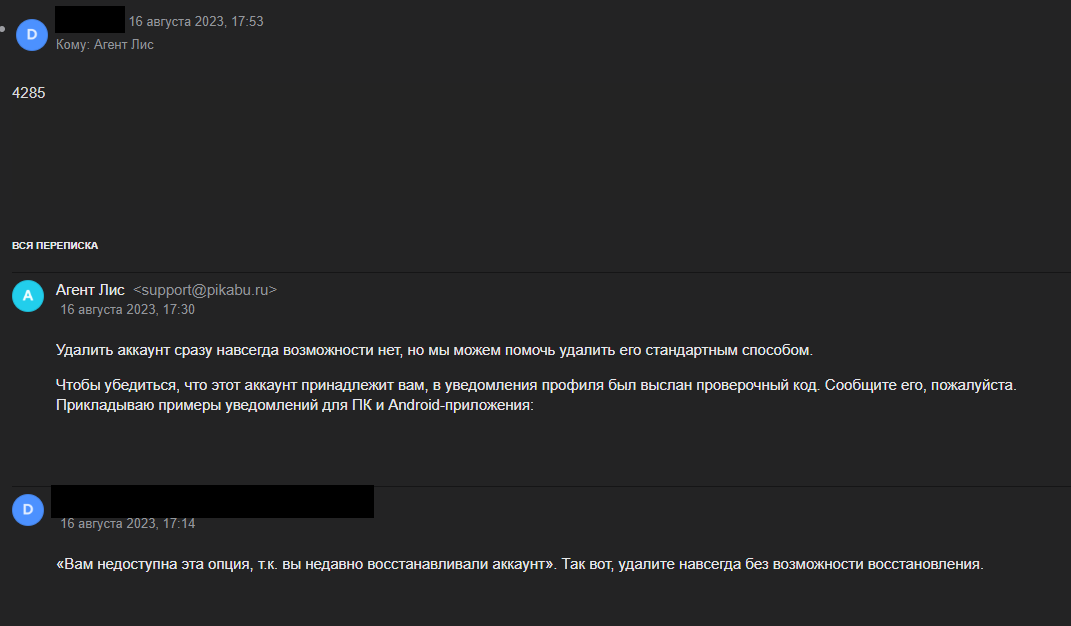Image resolution: width=1071 pixels, height=626 pixels.
Task: Click the divider line under ВСЯ ПЕРЕПИСКА
Action: (x=540, y=271)
